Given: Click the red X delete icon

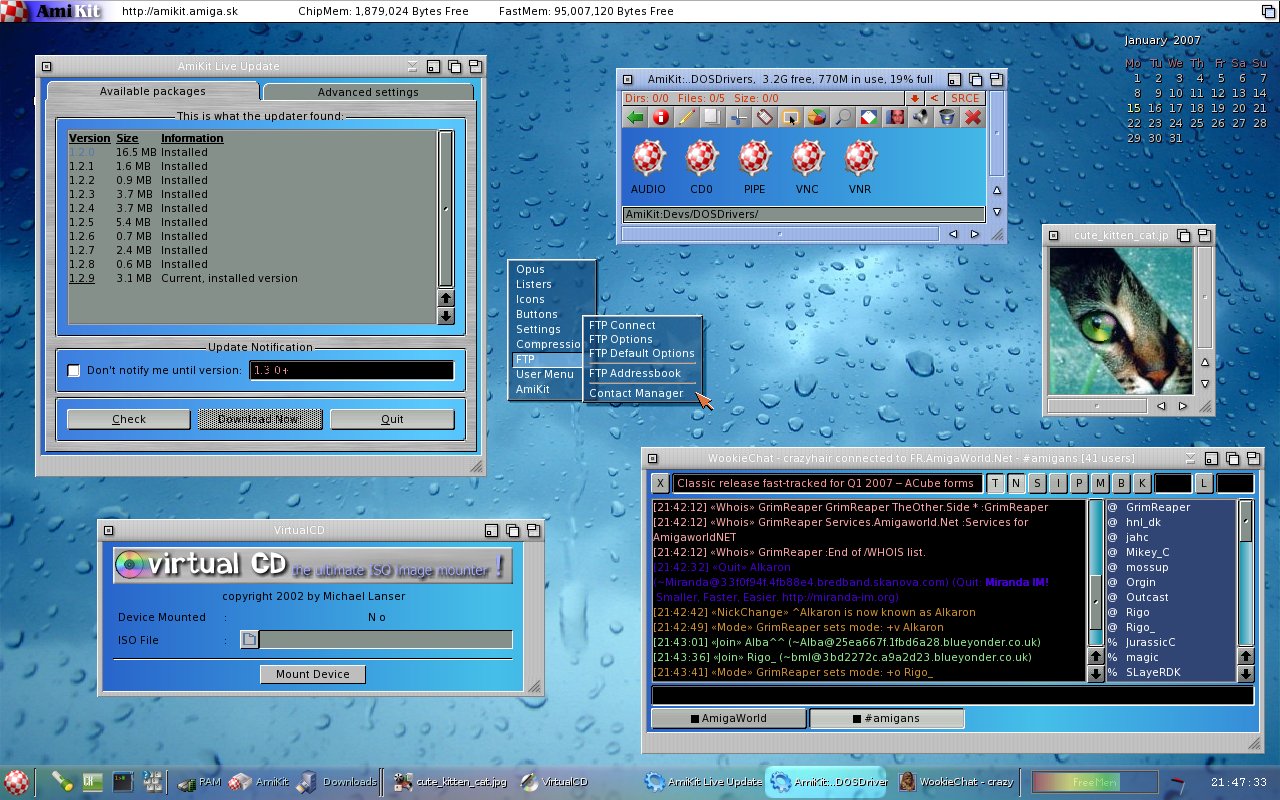Looking at the screenshot, I should pos(972,118).
